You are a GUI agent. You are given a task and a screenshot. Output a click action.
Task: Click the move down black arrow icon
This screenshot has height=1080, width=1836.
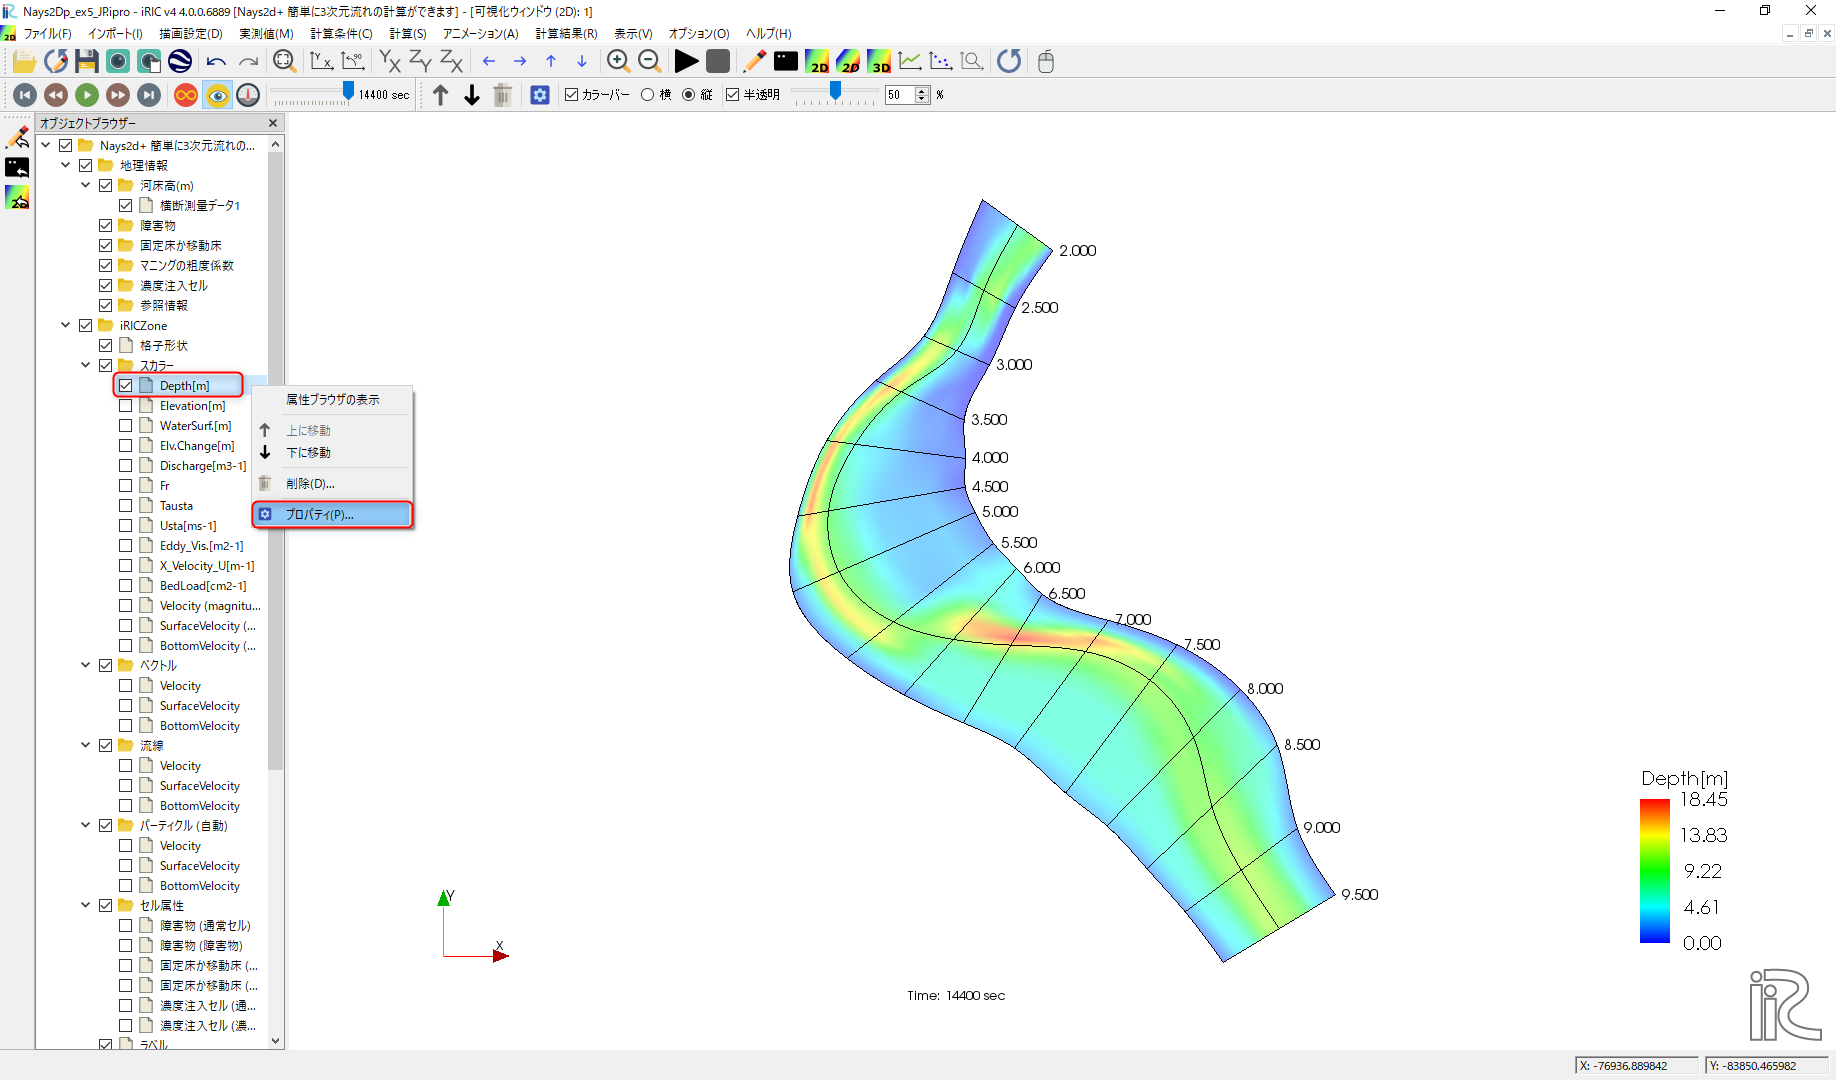[x=472, y=95]
